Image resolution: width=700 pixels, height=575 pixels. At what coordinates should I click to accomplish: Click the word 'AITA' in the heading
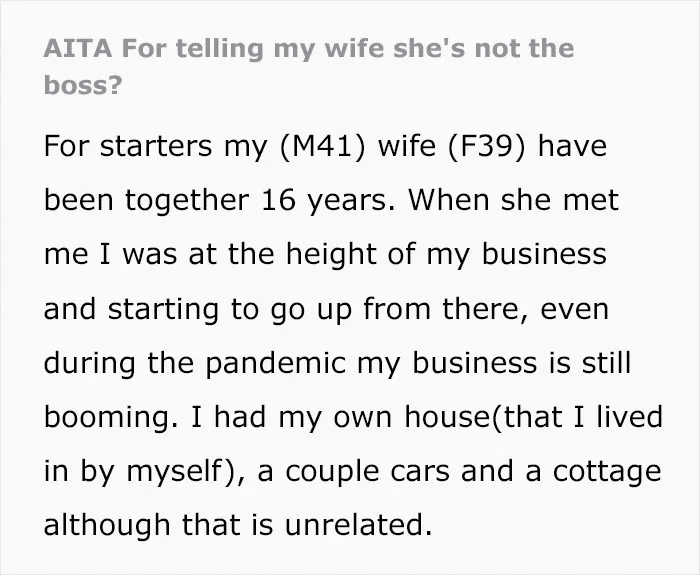(78, 48)
